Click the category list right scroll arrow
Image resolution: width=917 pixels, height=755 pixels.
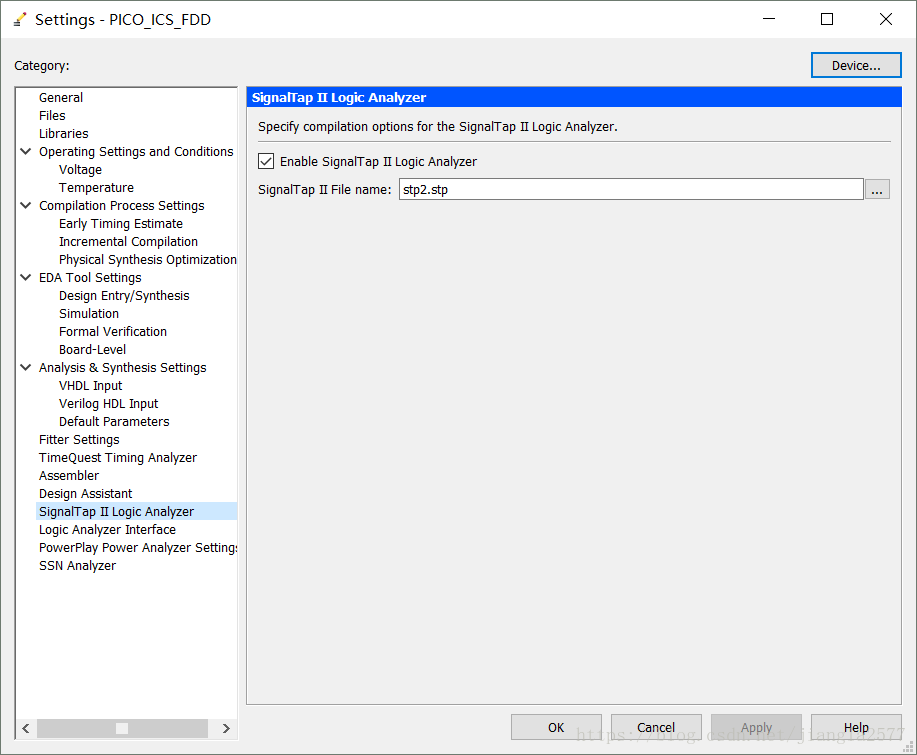click(x=226, y=728)
